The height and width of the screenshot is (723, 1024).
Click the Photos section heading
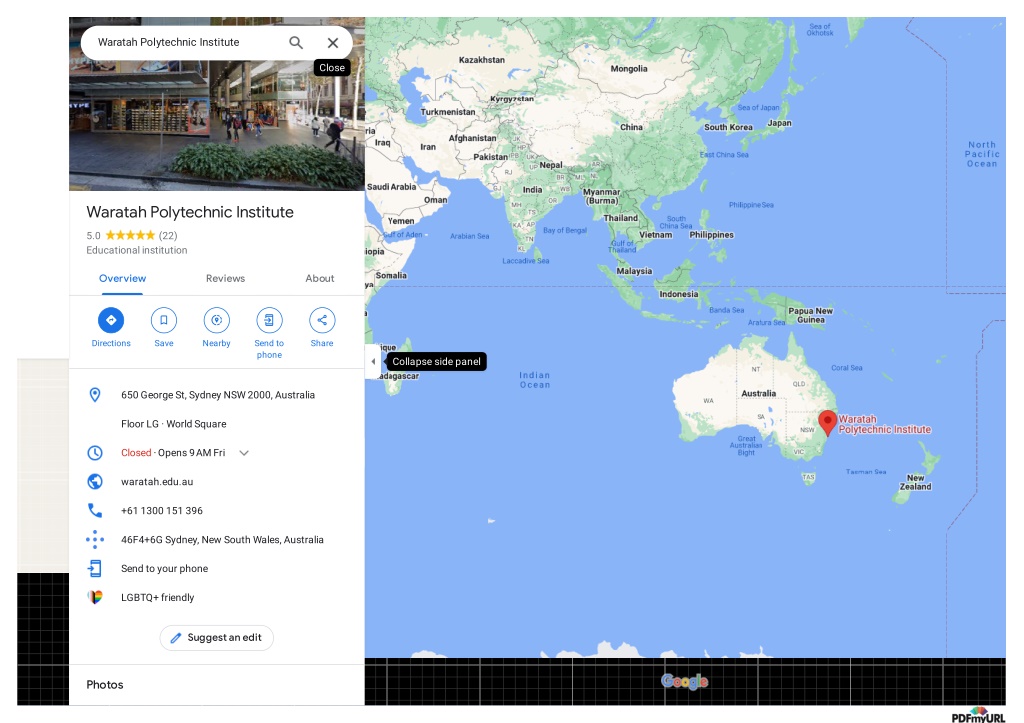tap(104, 684)
